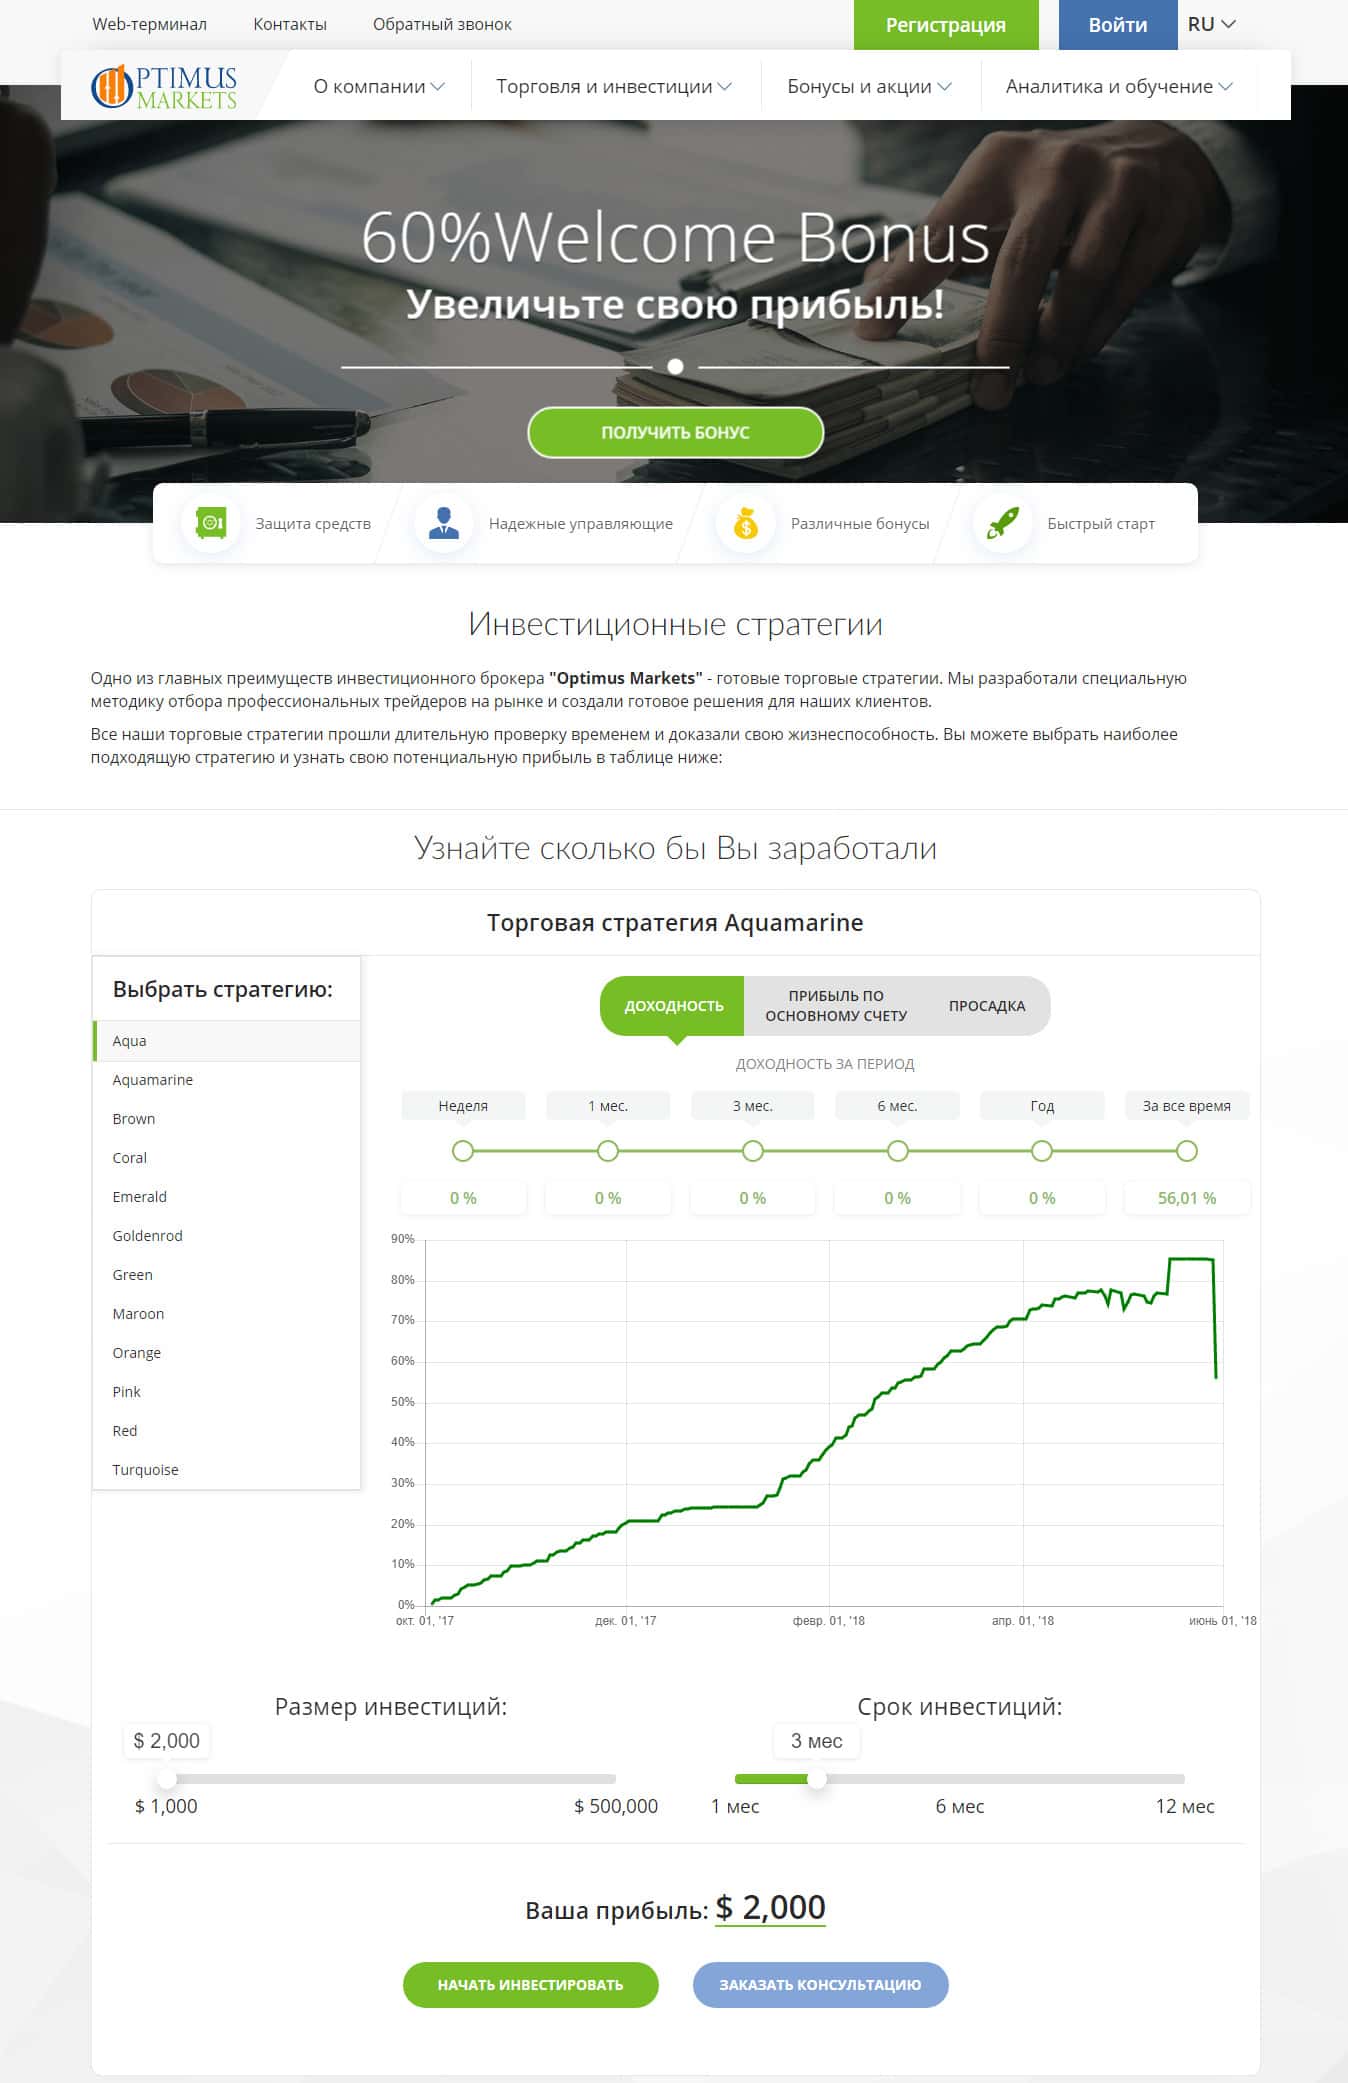Image resolution: width=1348 pixels, height=2083 pixels.
Task: Click the money bag icon for Различные бонусы
Action: (746, 523)
